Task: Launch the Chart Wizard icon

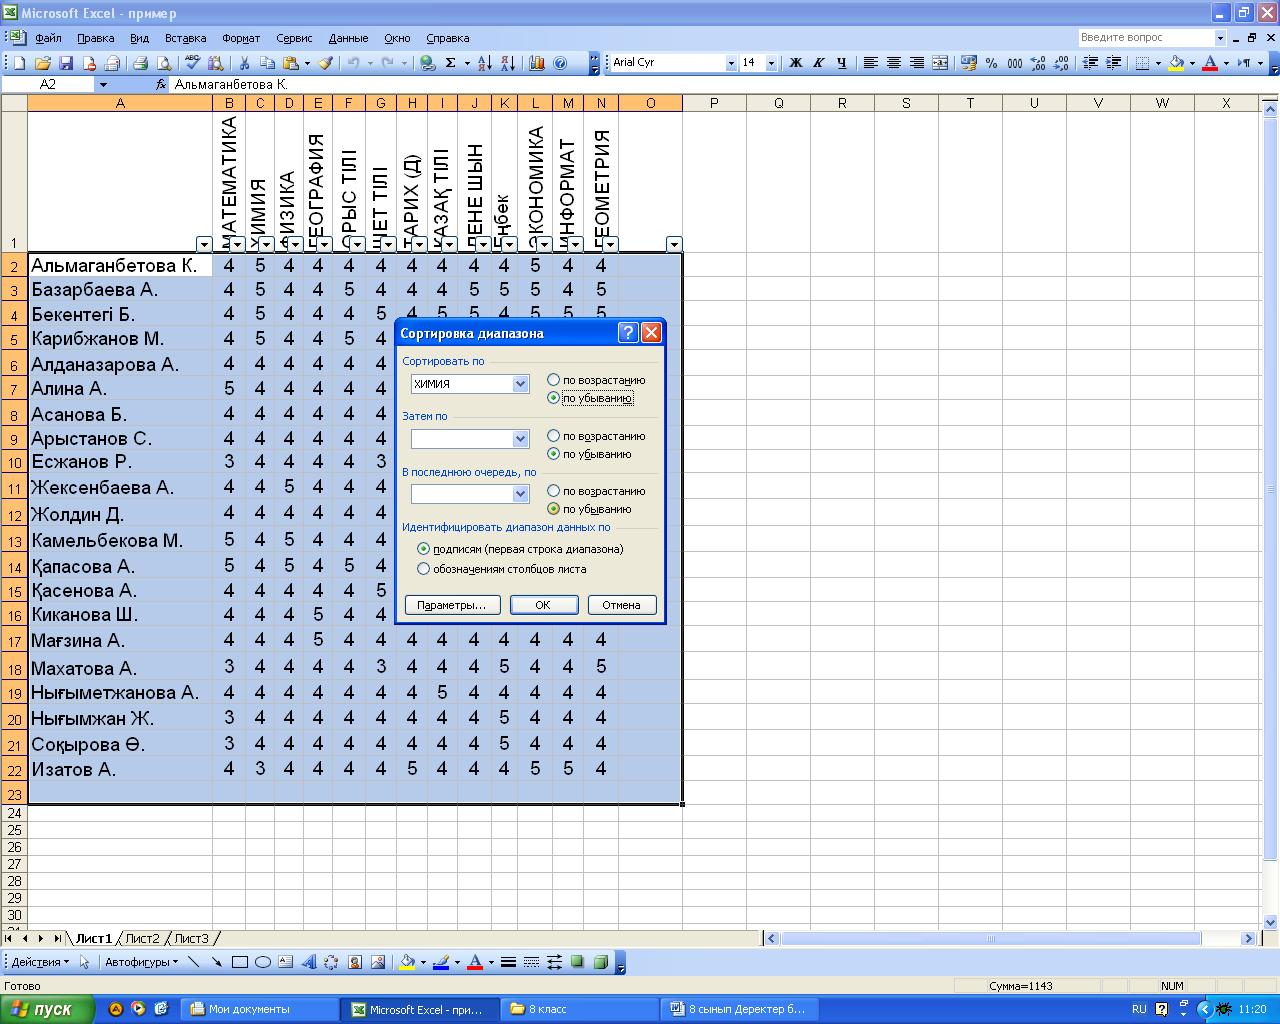Action: tap(536, 63)
